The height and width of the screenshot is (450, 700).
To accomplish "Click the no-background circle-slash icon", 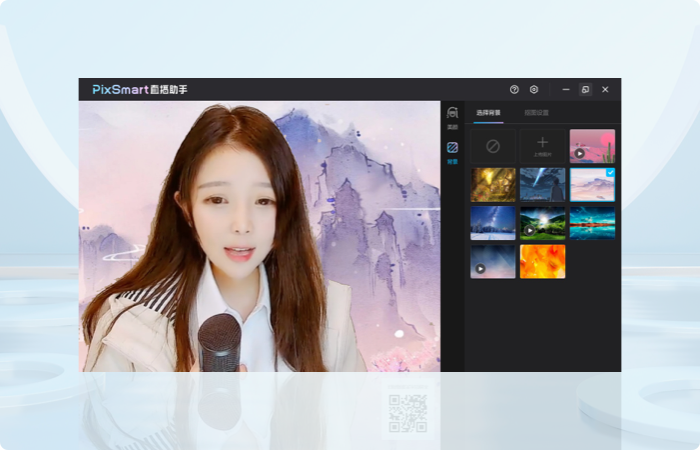I will coord(493,146).
